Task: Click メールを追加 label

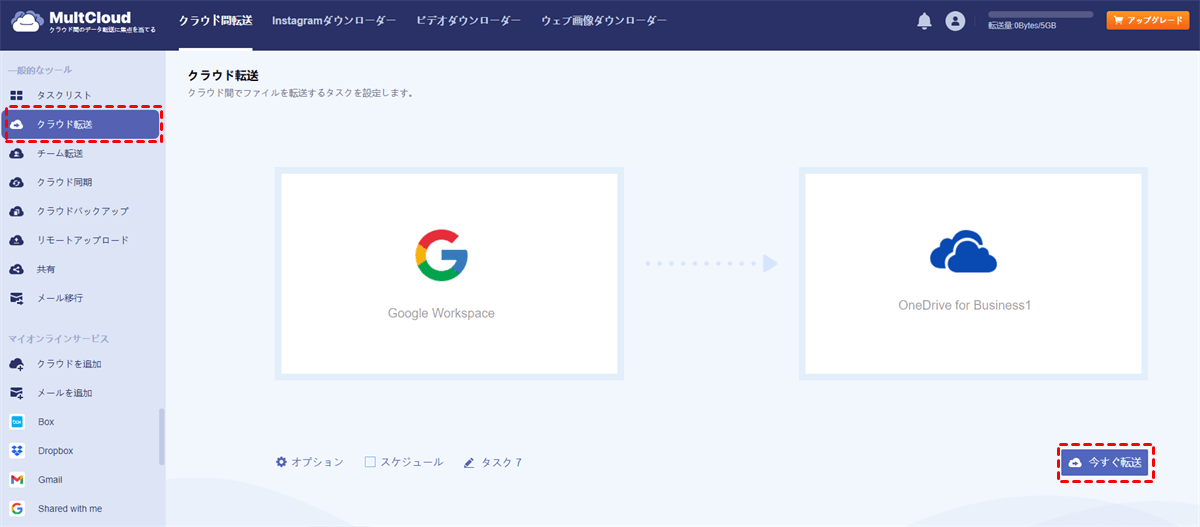Action: tap(65, 393)
